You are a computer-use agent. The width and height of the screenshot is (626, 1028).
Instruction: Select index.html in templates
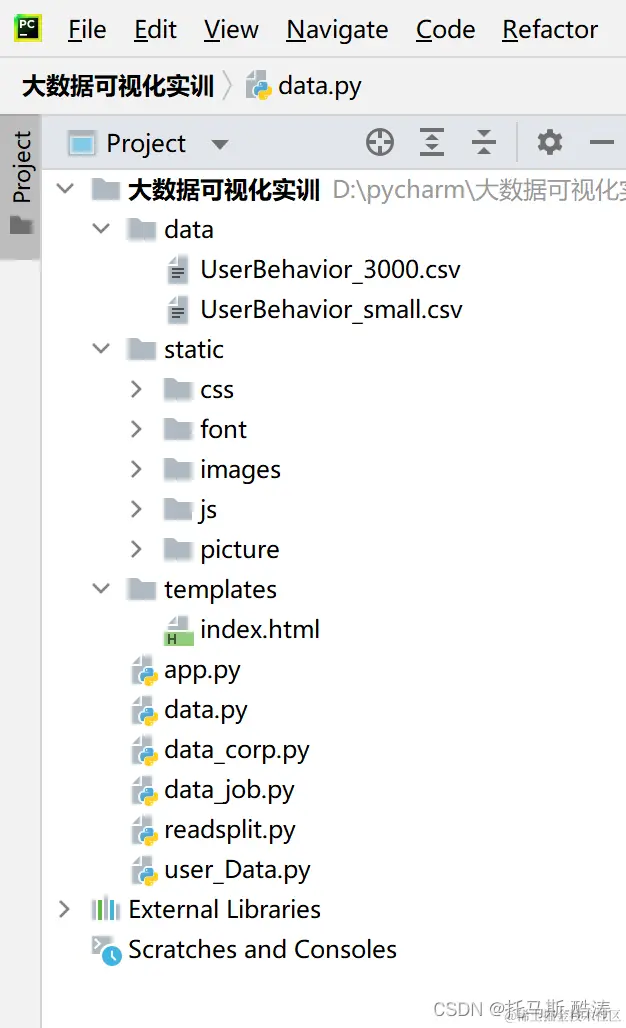260,629
